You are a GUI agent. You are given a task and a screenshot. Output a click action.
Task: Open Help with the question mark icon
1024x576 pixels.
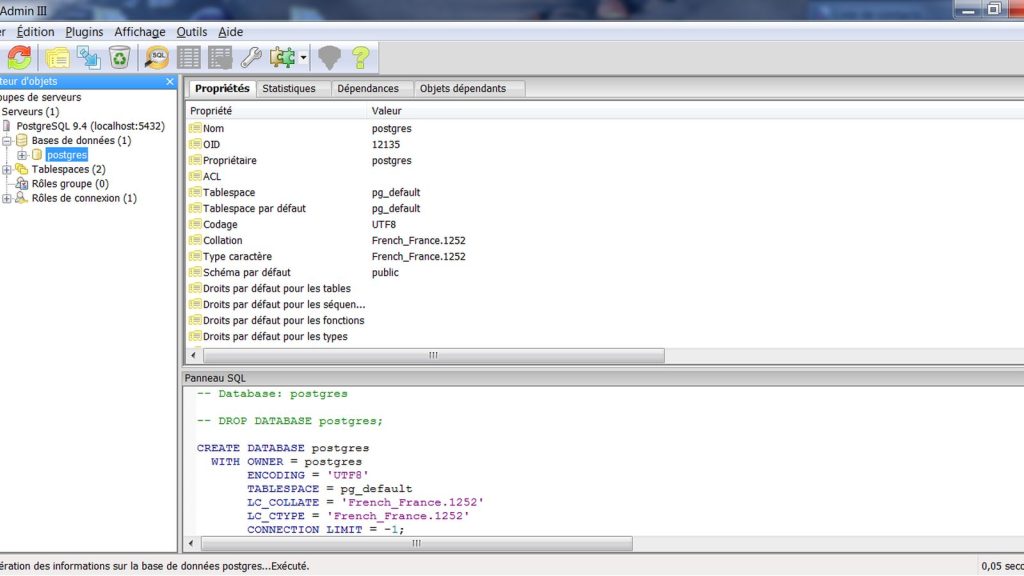coord(360,57)
